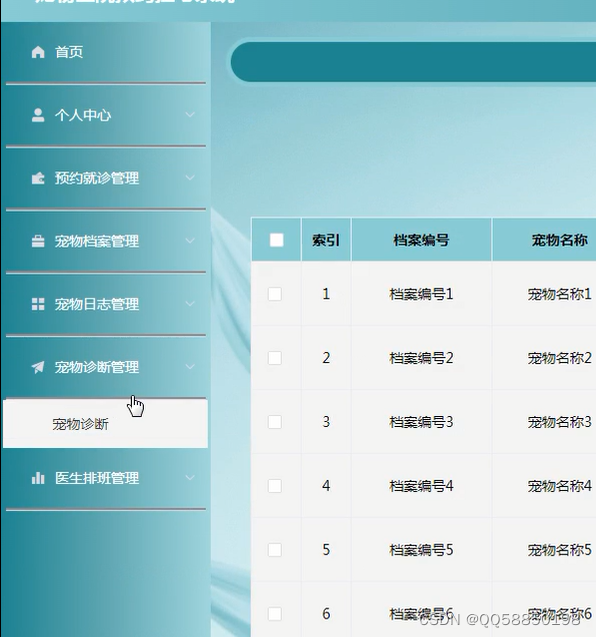Expand the 预约就诊管理 chevron arrow

(190, 178)
